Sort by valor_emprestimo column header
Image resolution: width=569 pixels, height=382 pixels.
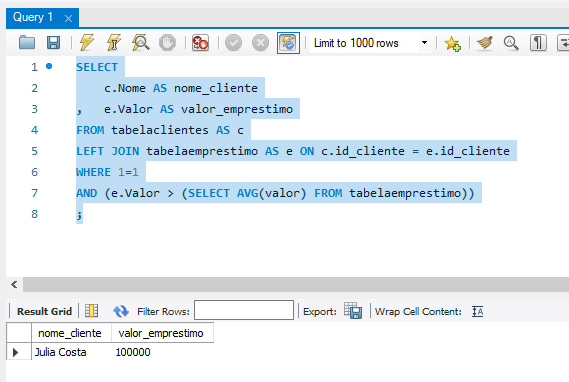point(162,333)
